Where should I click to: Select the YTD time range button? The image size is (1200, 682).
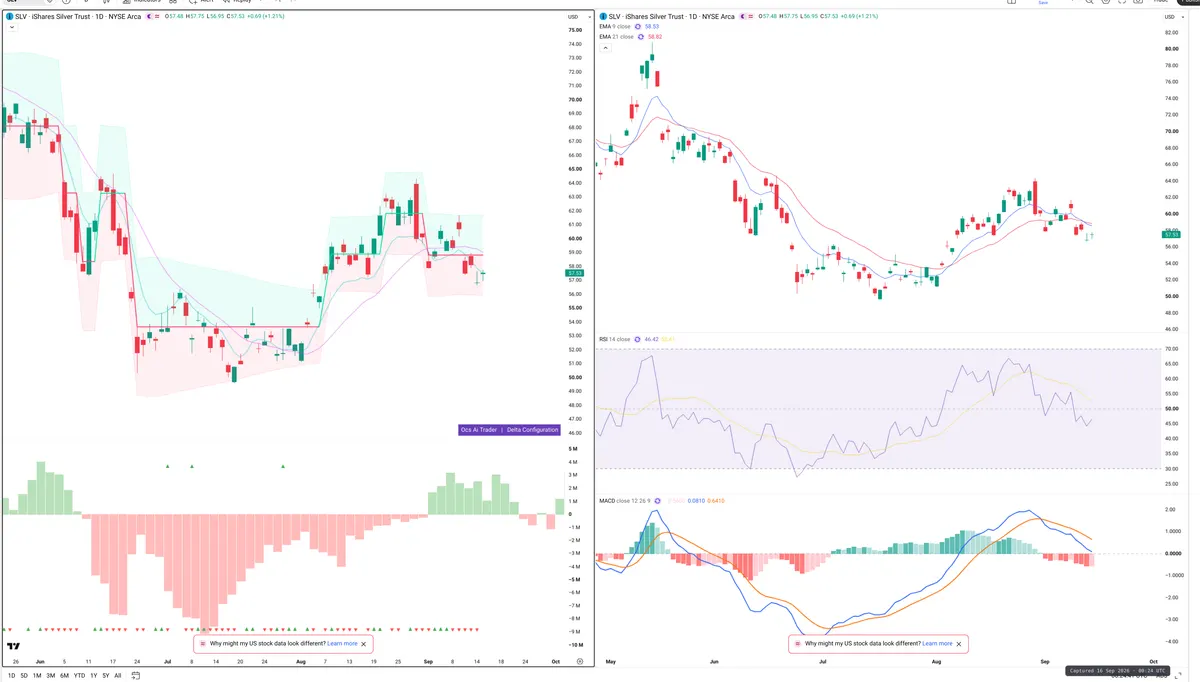click(x=79, y=676)
